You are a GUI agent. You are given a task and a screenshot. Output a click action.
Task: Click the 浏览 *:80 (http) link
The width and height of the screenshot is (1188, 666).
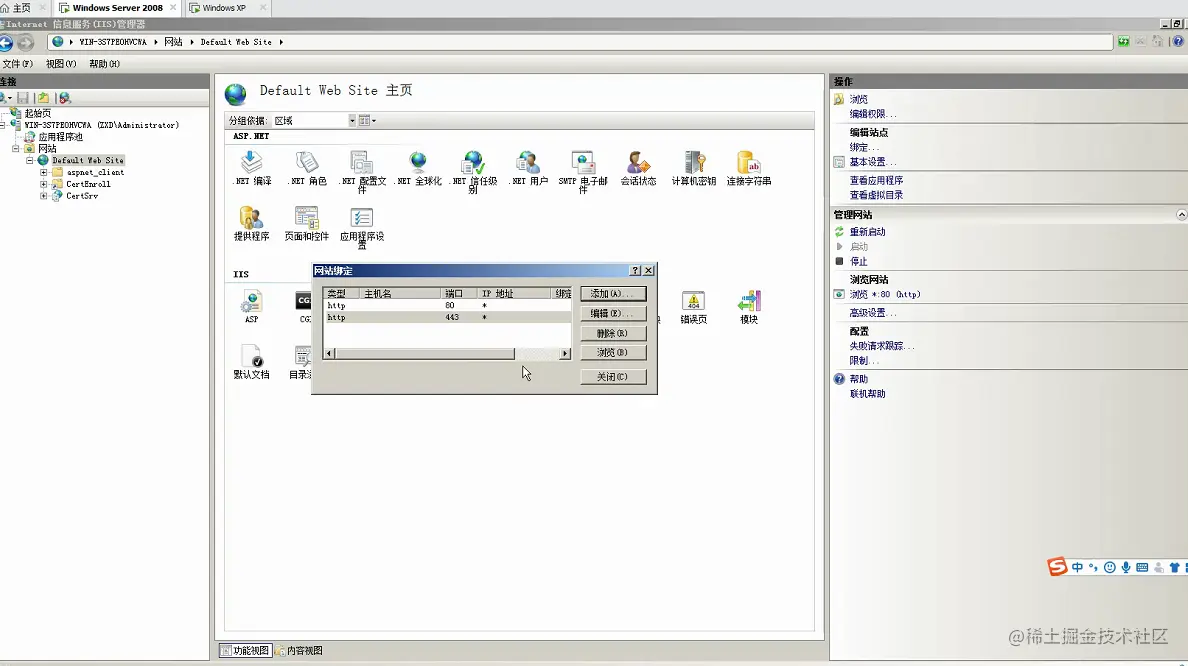pyautogui.click(x=885, y=294)
